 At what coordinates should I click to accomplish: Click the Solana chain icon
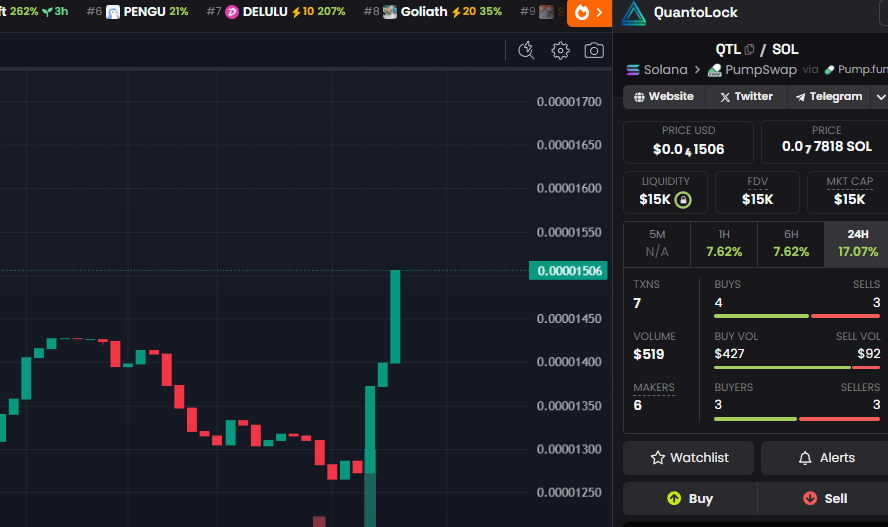pos(633,70)
